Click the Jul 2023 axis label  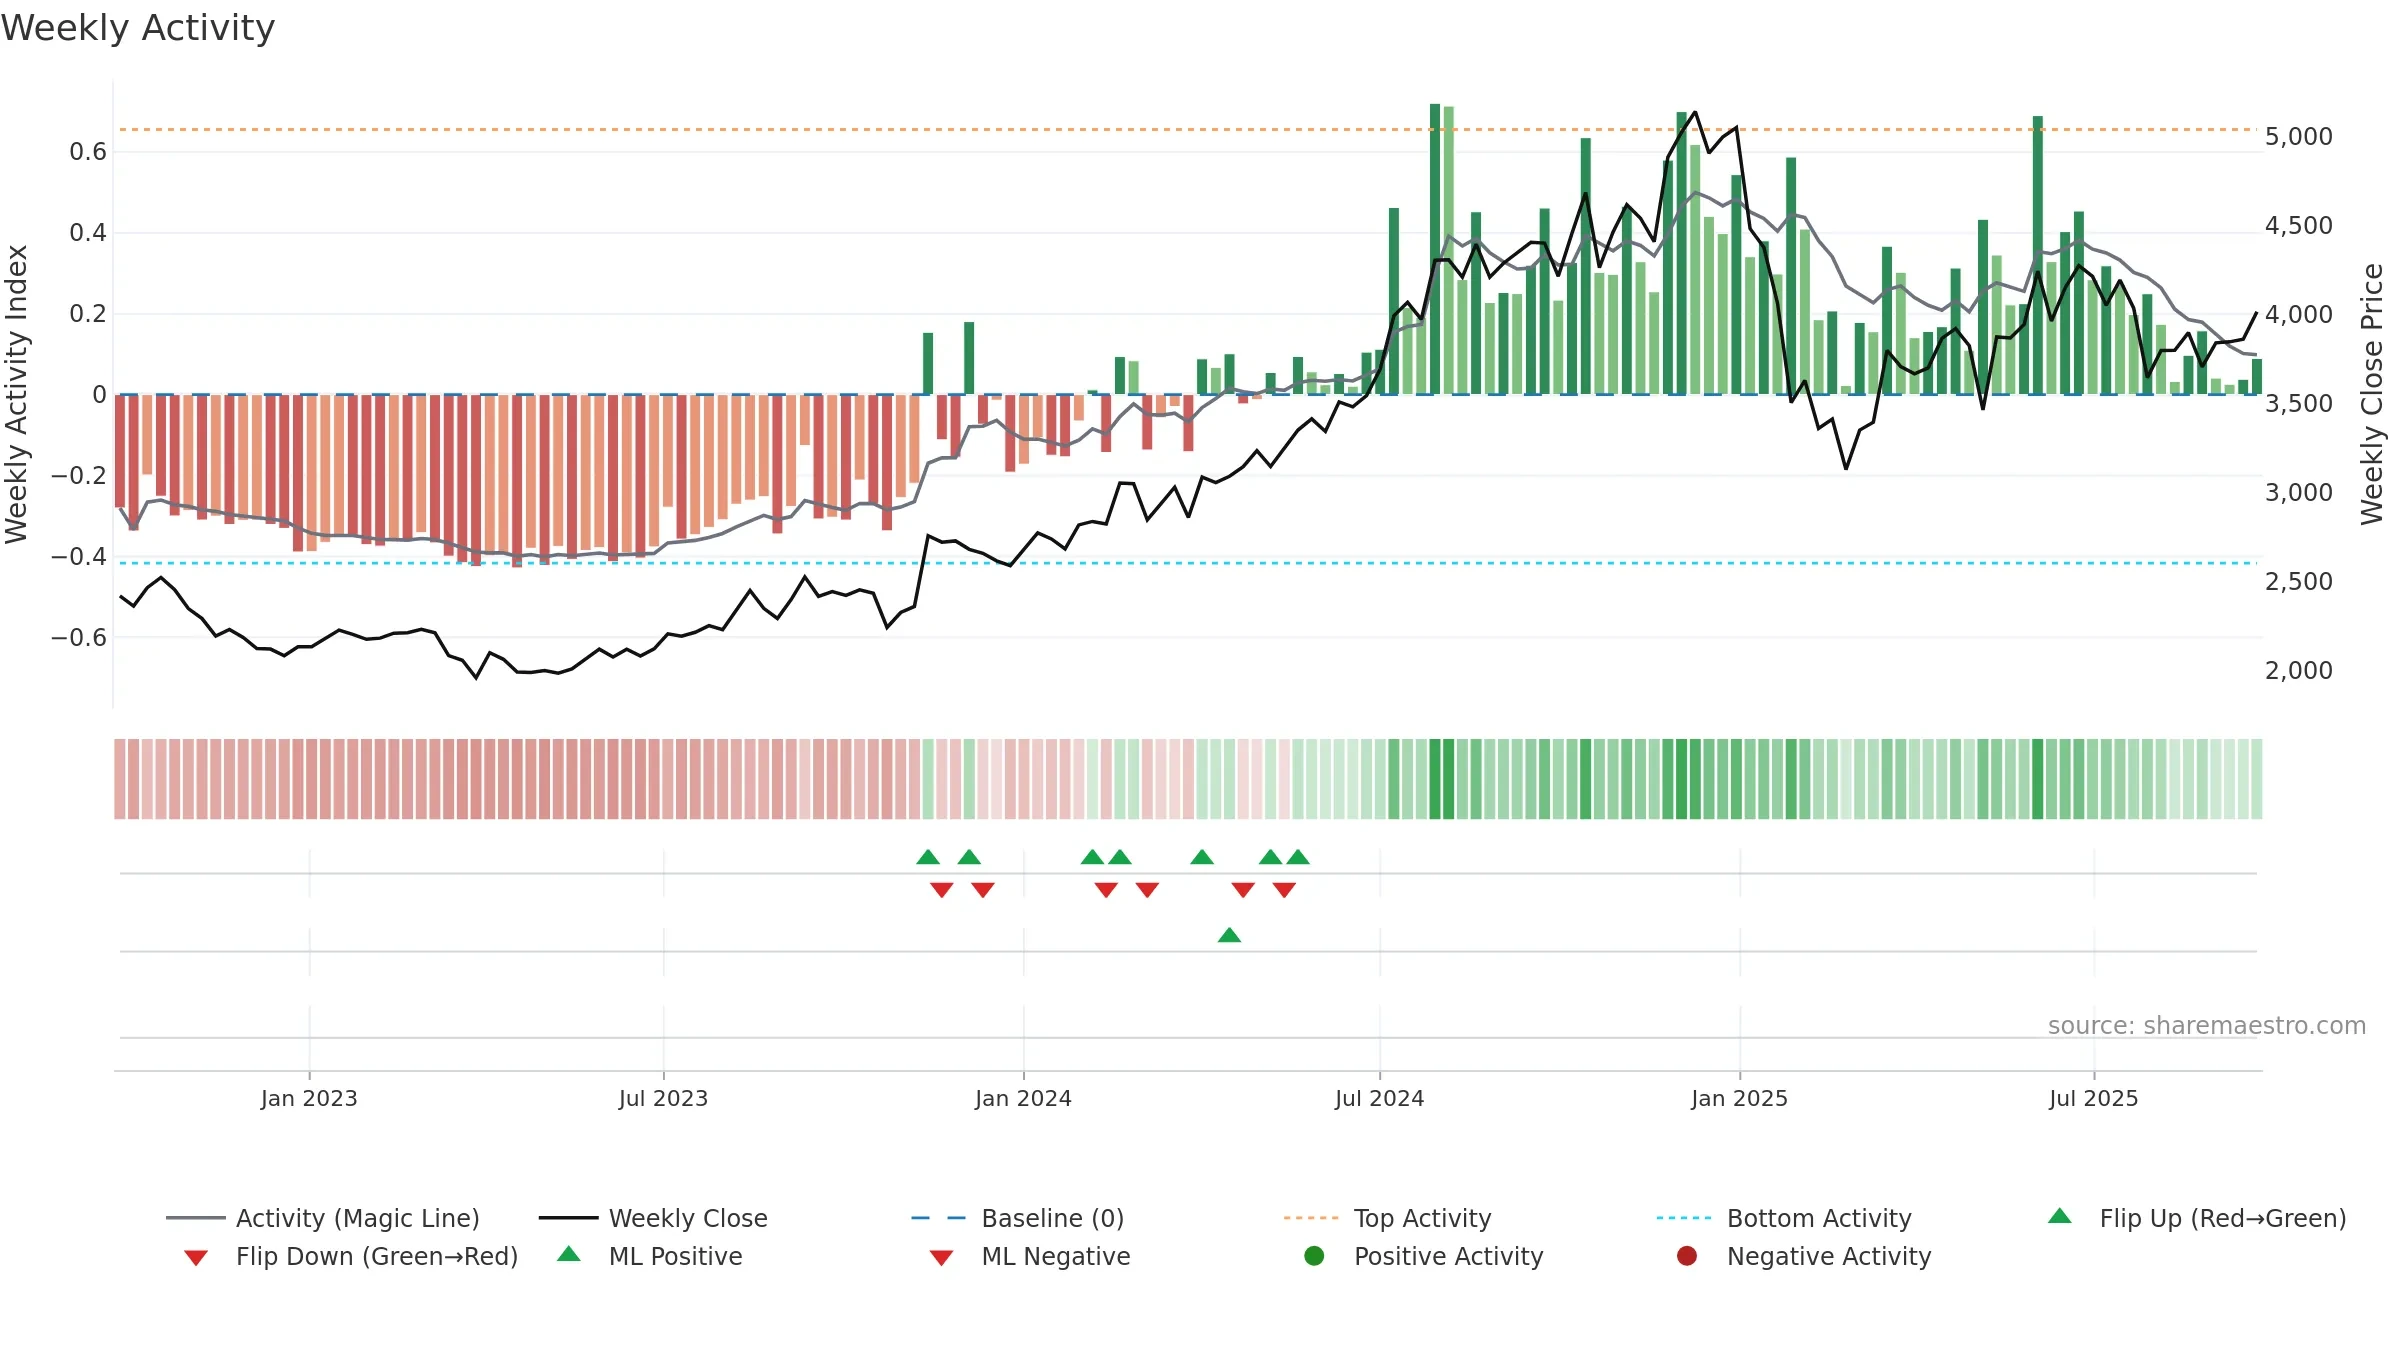coord(663,1098)
